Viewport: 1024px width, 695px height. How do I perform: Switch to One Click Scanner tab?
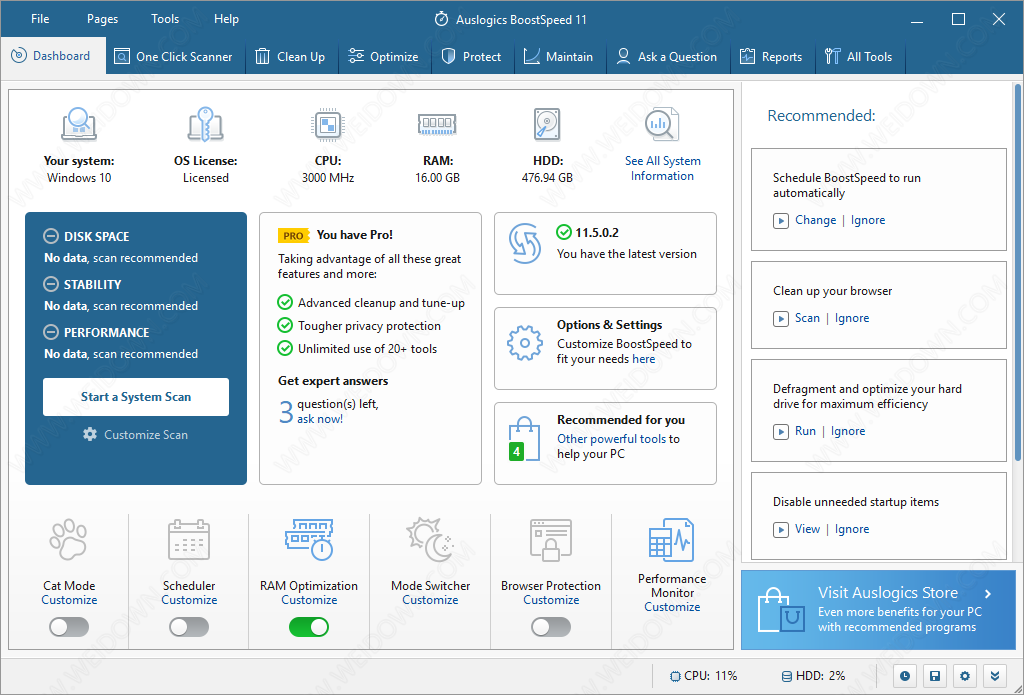[x=174, y=57]
